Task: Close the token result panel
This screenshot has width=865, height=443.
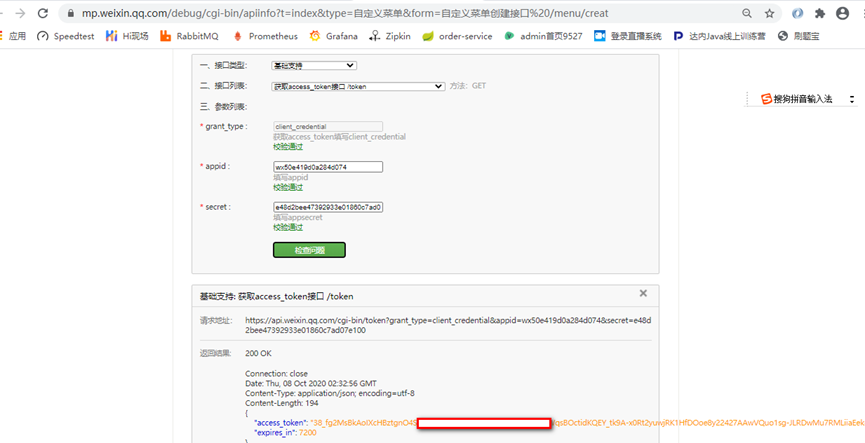Action: pyautogui.click(x=643, y=293)
